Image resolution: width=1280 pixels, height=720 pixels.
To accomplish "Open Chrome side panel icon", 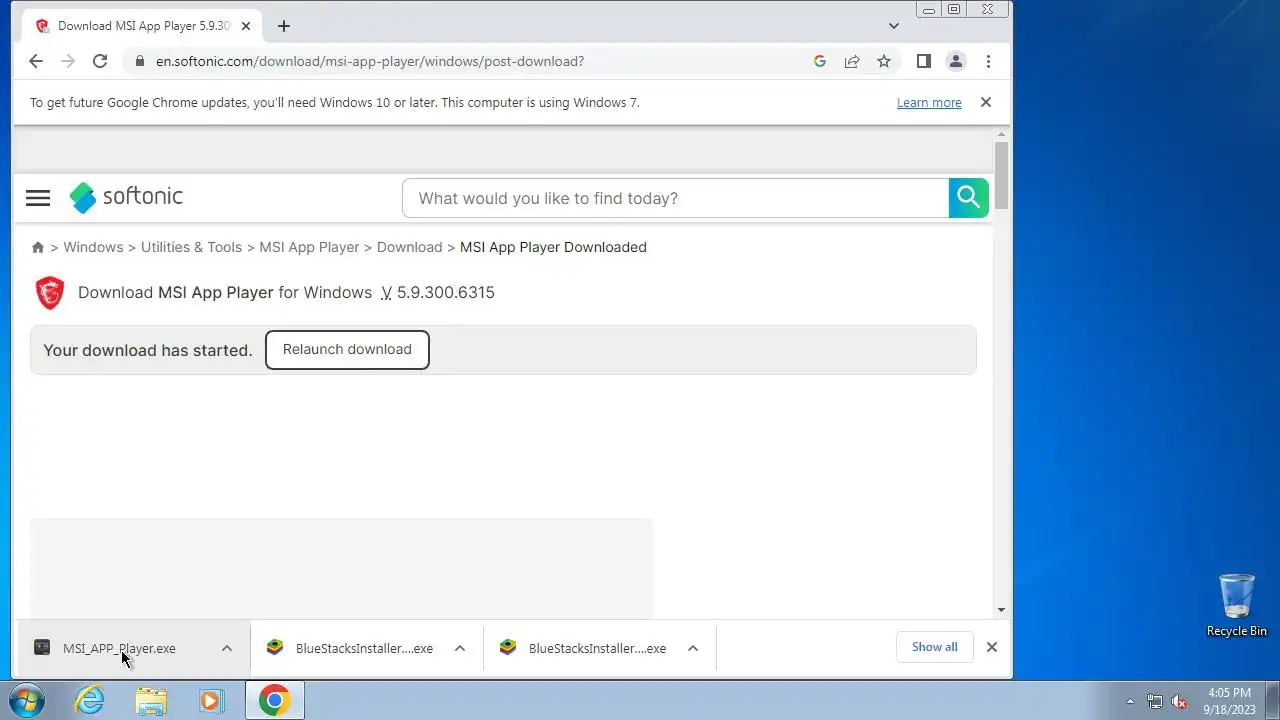I will coord(924,61).
